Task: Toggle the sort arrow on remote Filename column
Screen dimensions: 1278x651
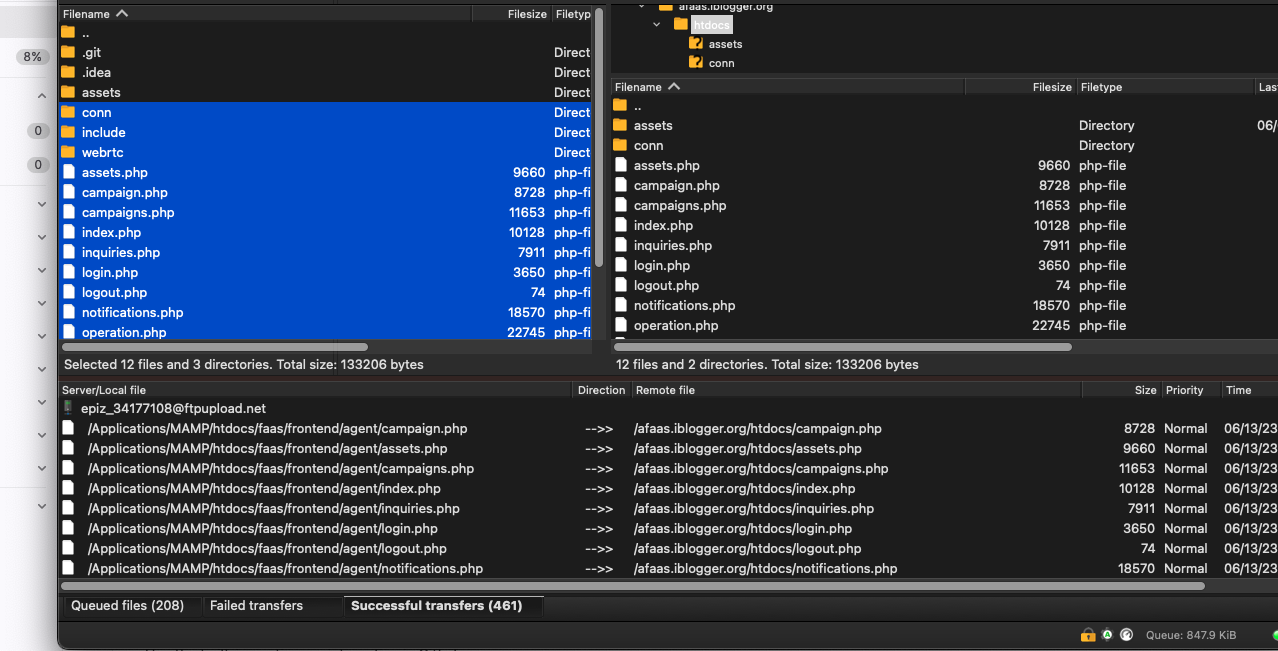Action: [674, 87]
